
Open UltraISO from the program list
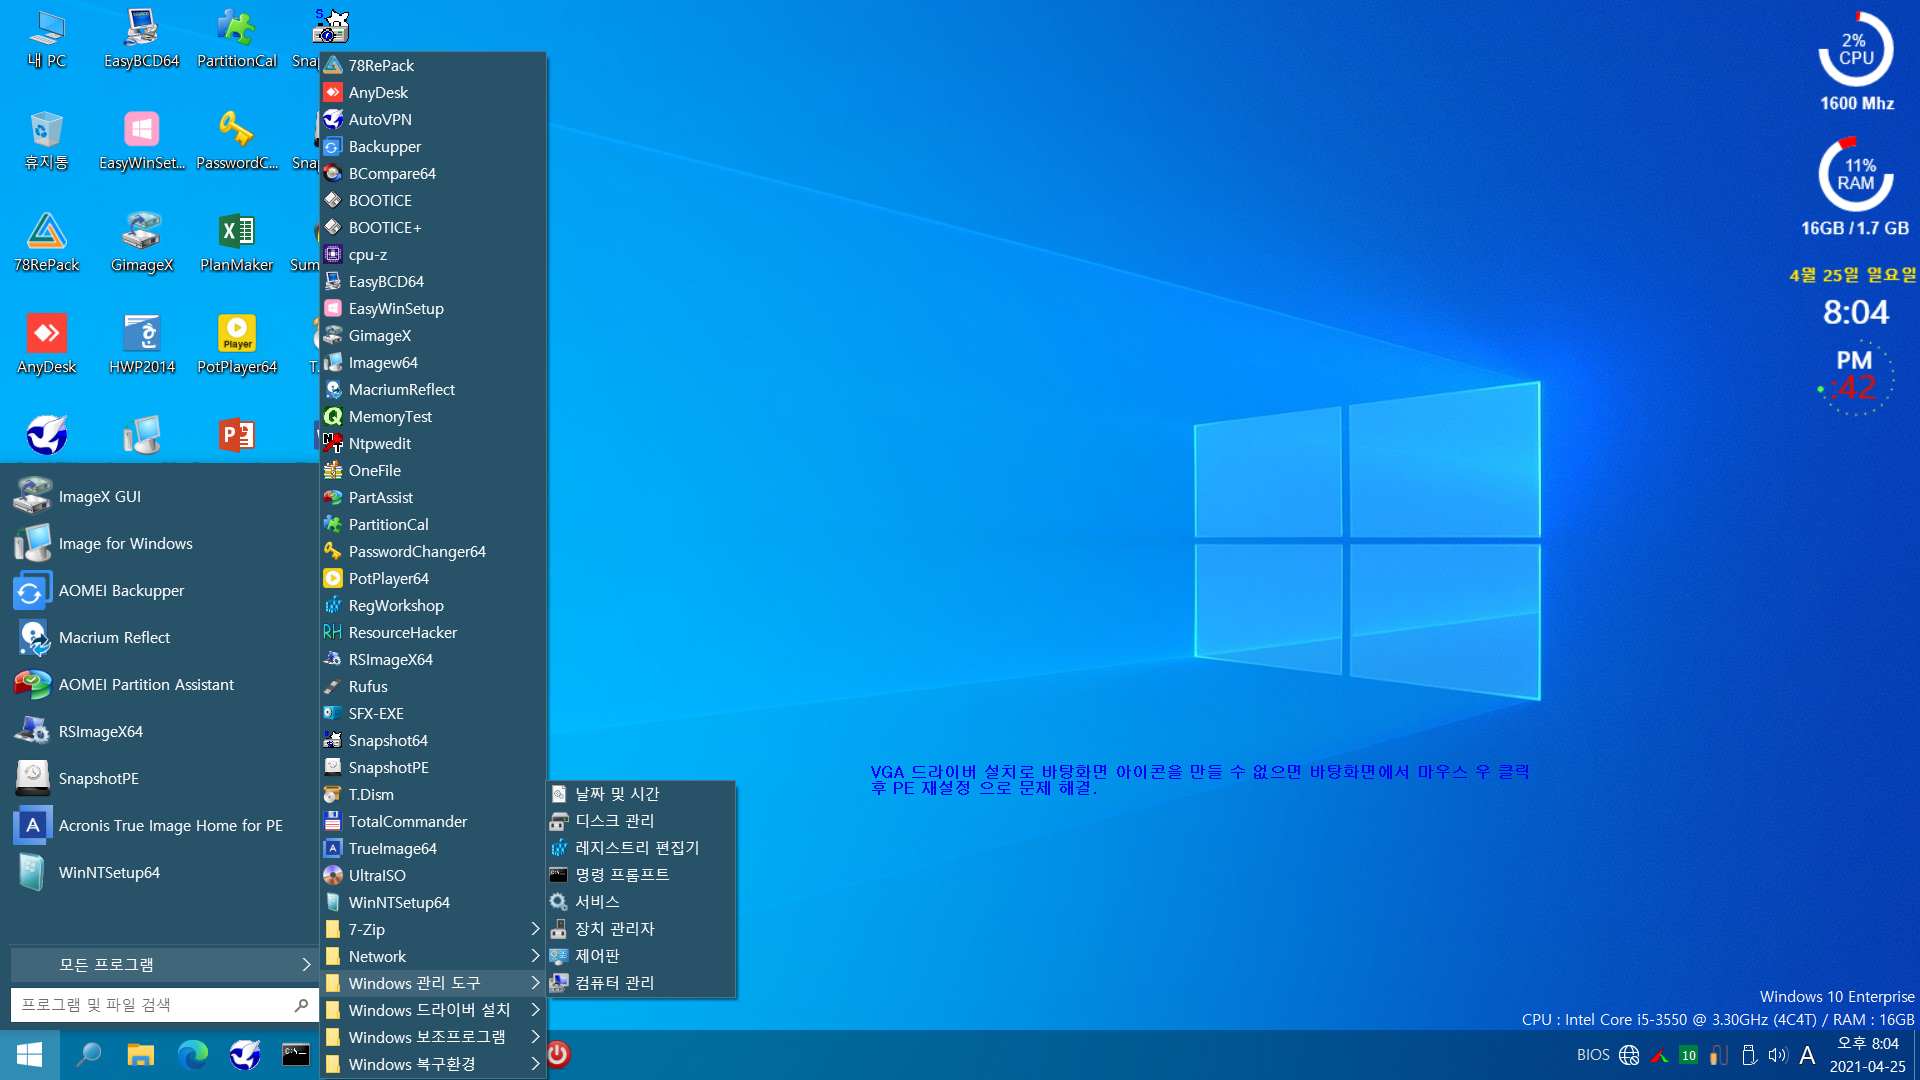[x=434, y=875]
